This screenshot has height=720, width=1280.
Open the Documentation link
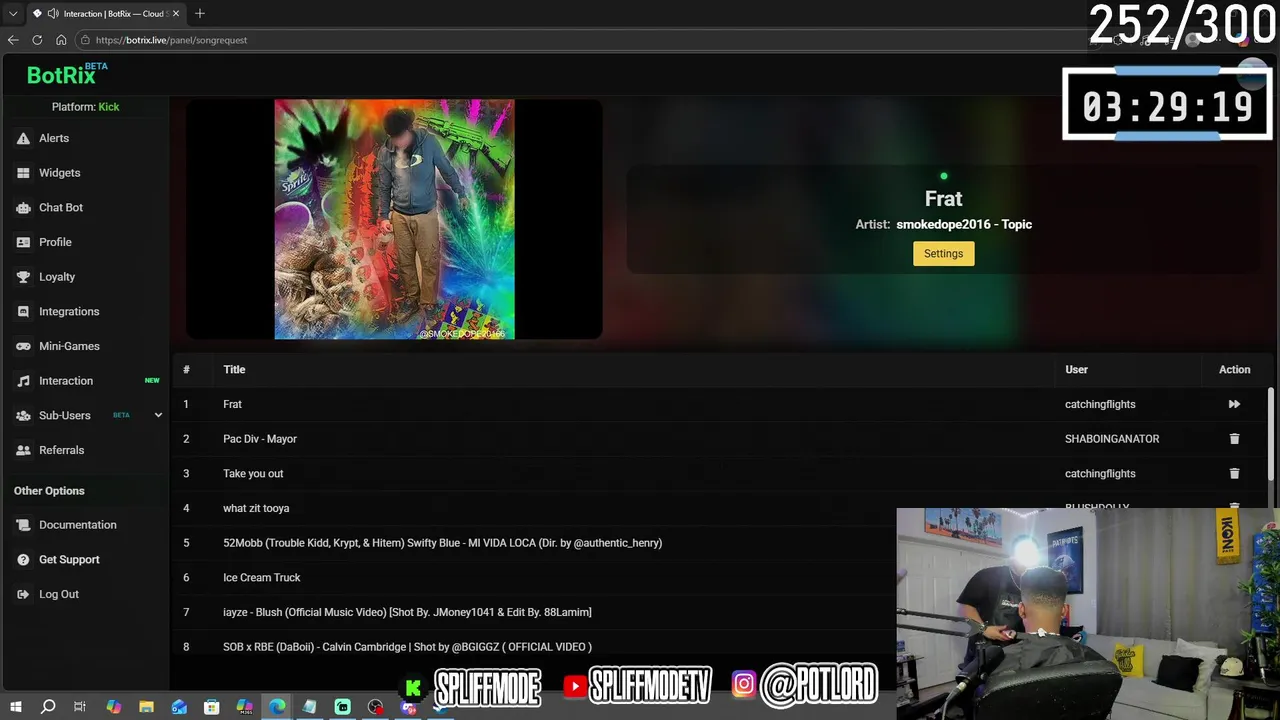78,525
